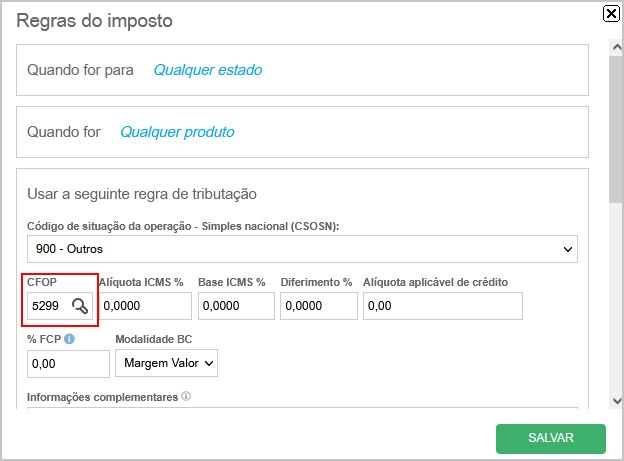This screenshot has height=461, width=624.
Task: Click the Informações complementares info icon
Action: click(186, 396)
